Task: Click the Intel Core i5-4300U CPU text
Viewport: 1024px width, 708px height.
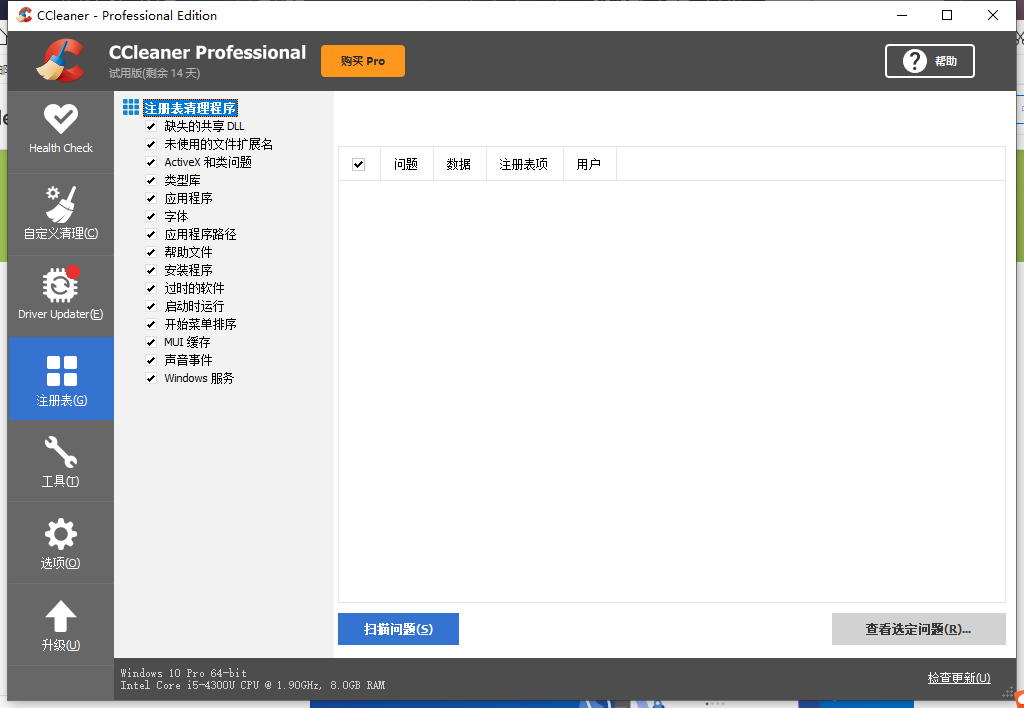Action: [252, 685]
